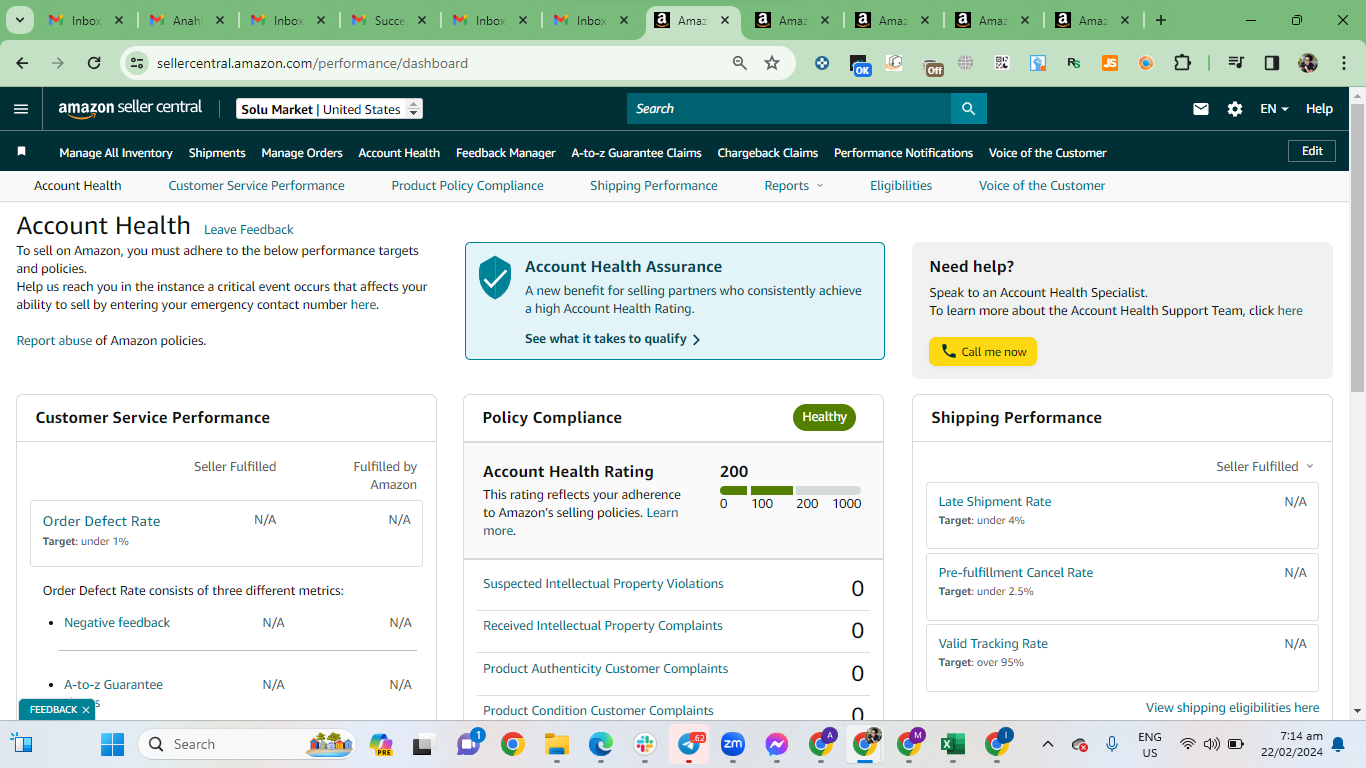
Task: Click the Account Health Rating progress bar
Action: pyautogui.click(x=790, y=491)
